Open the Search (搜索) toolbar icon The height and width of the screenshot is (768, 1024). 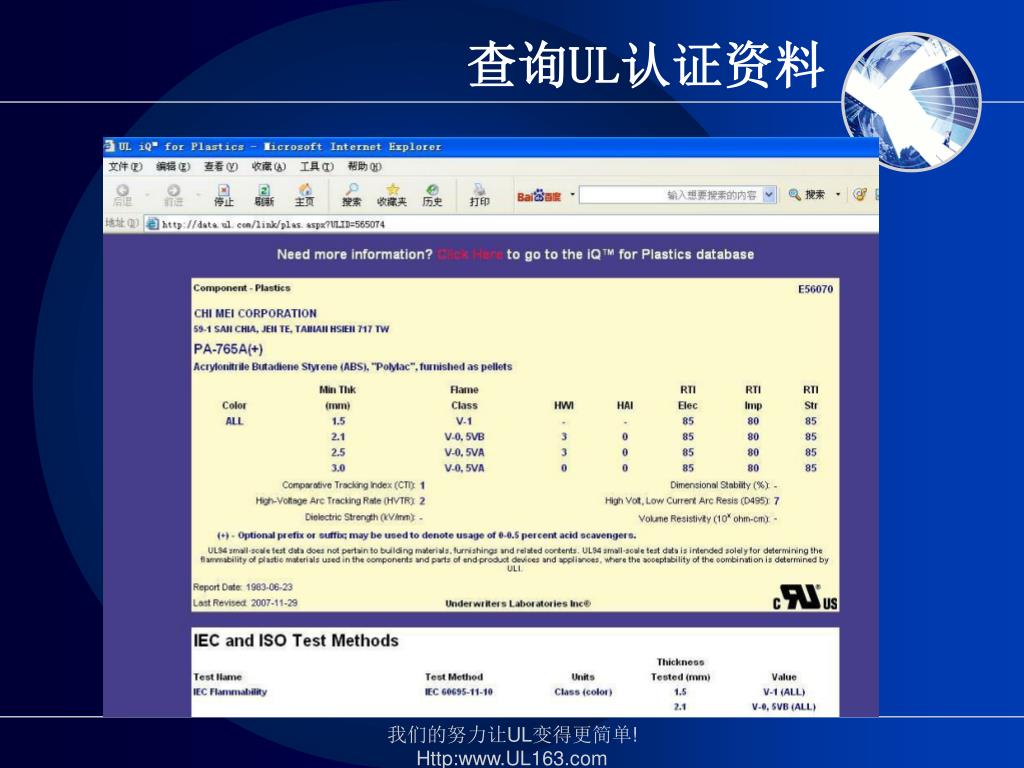(351, 195)
